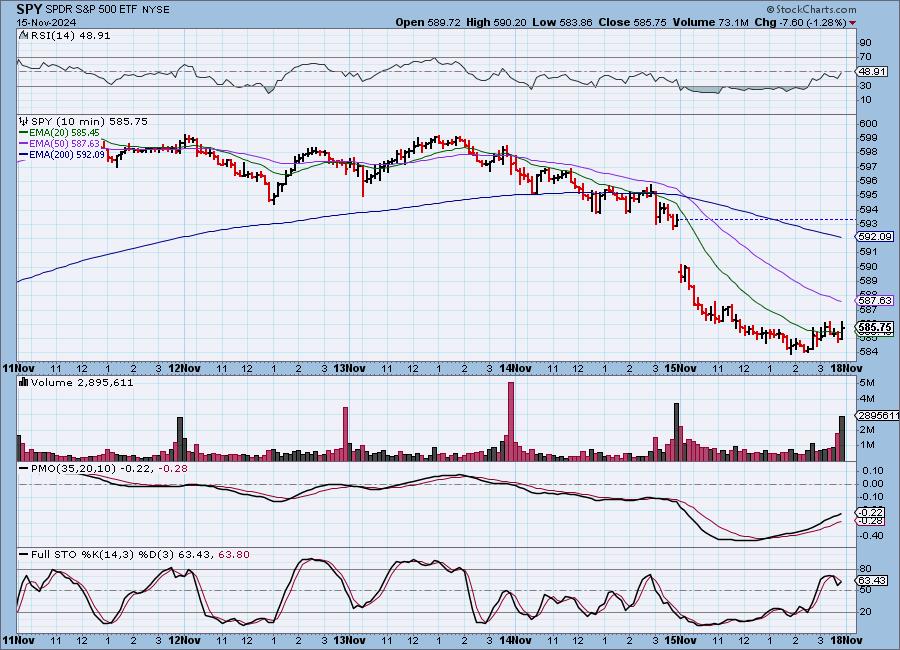
Task: Click the Chg -7.60 (-1.28%) value
Action: [x=800, y=22]
